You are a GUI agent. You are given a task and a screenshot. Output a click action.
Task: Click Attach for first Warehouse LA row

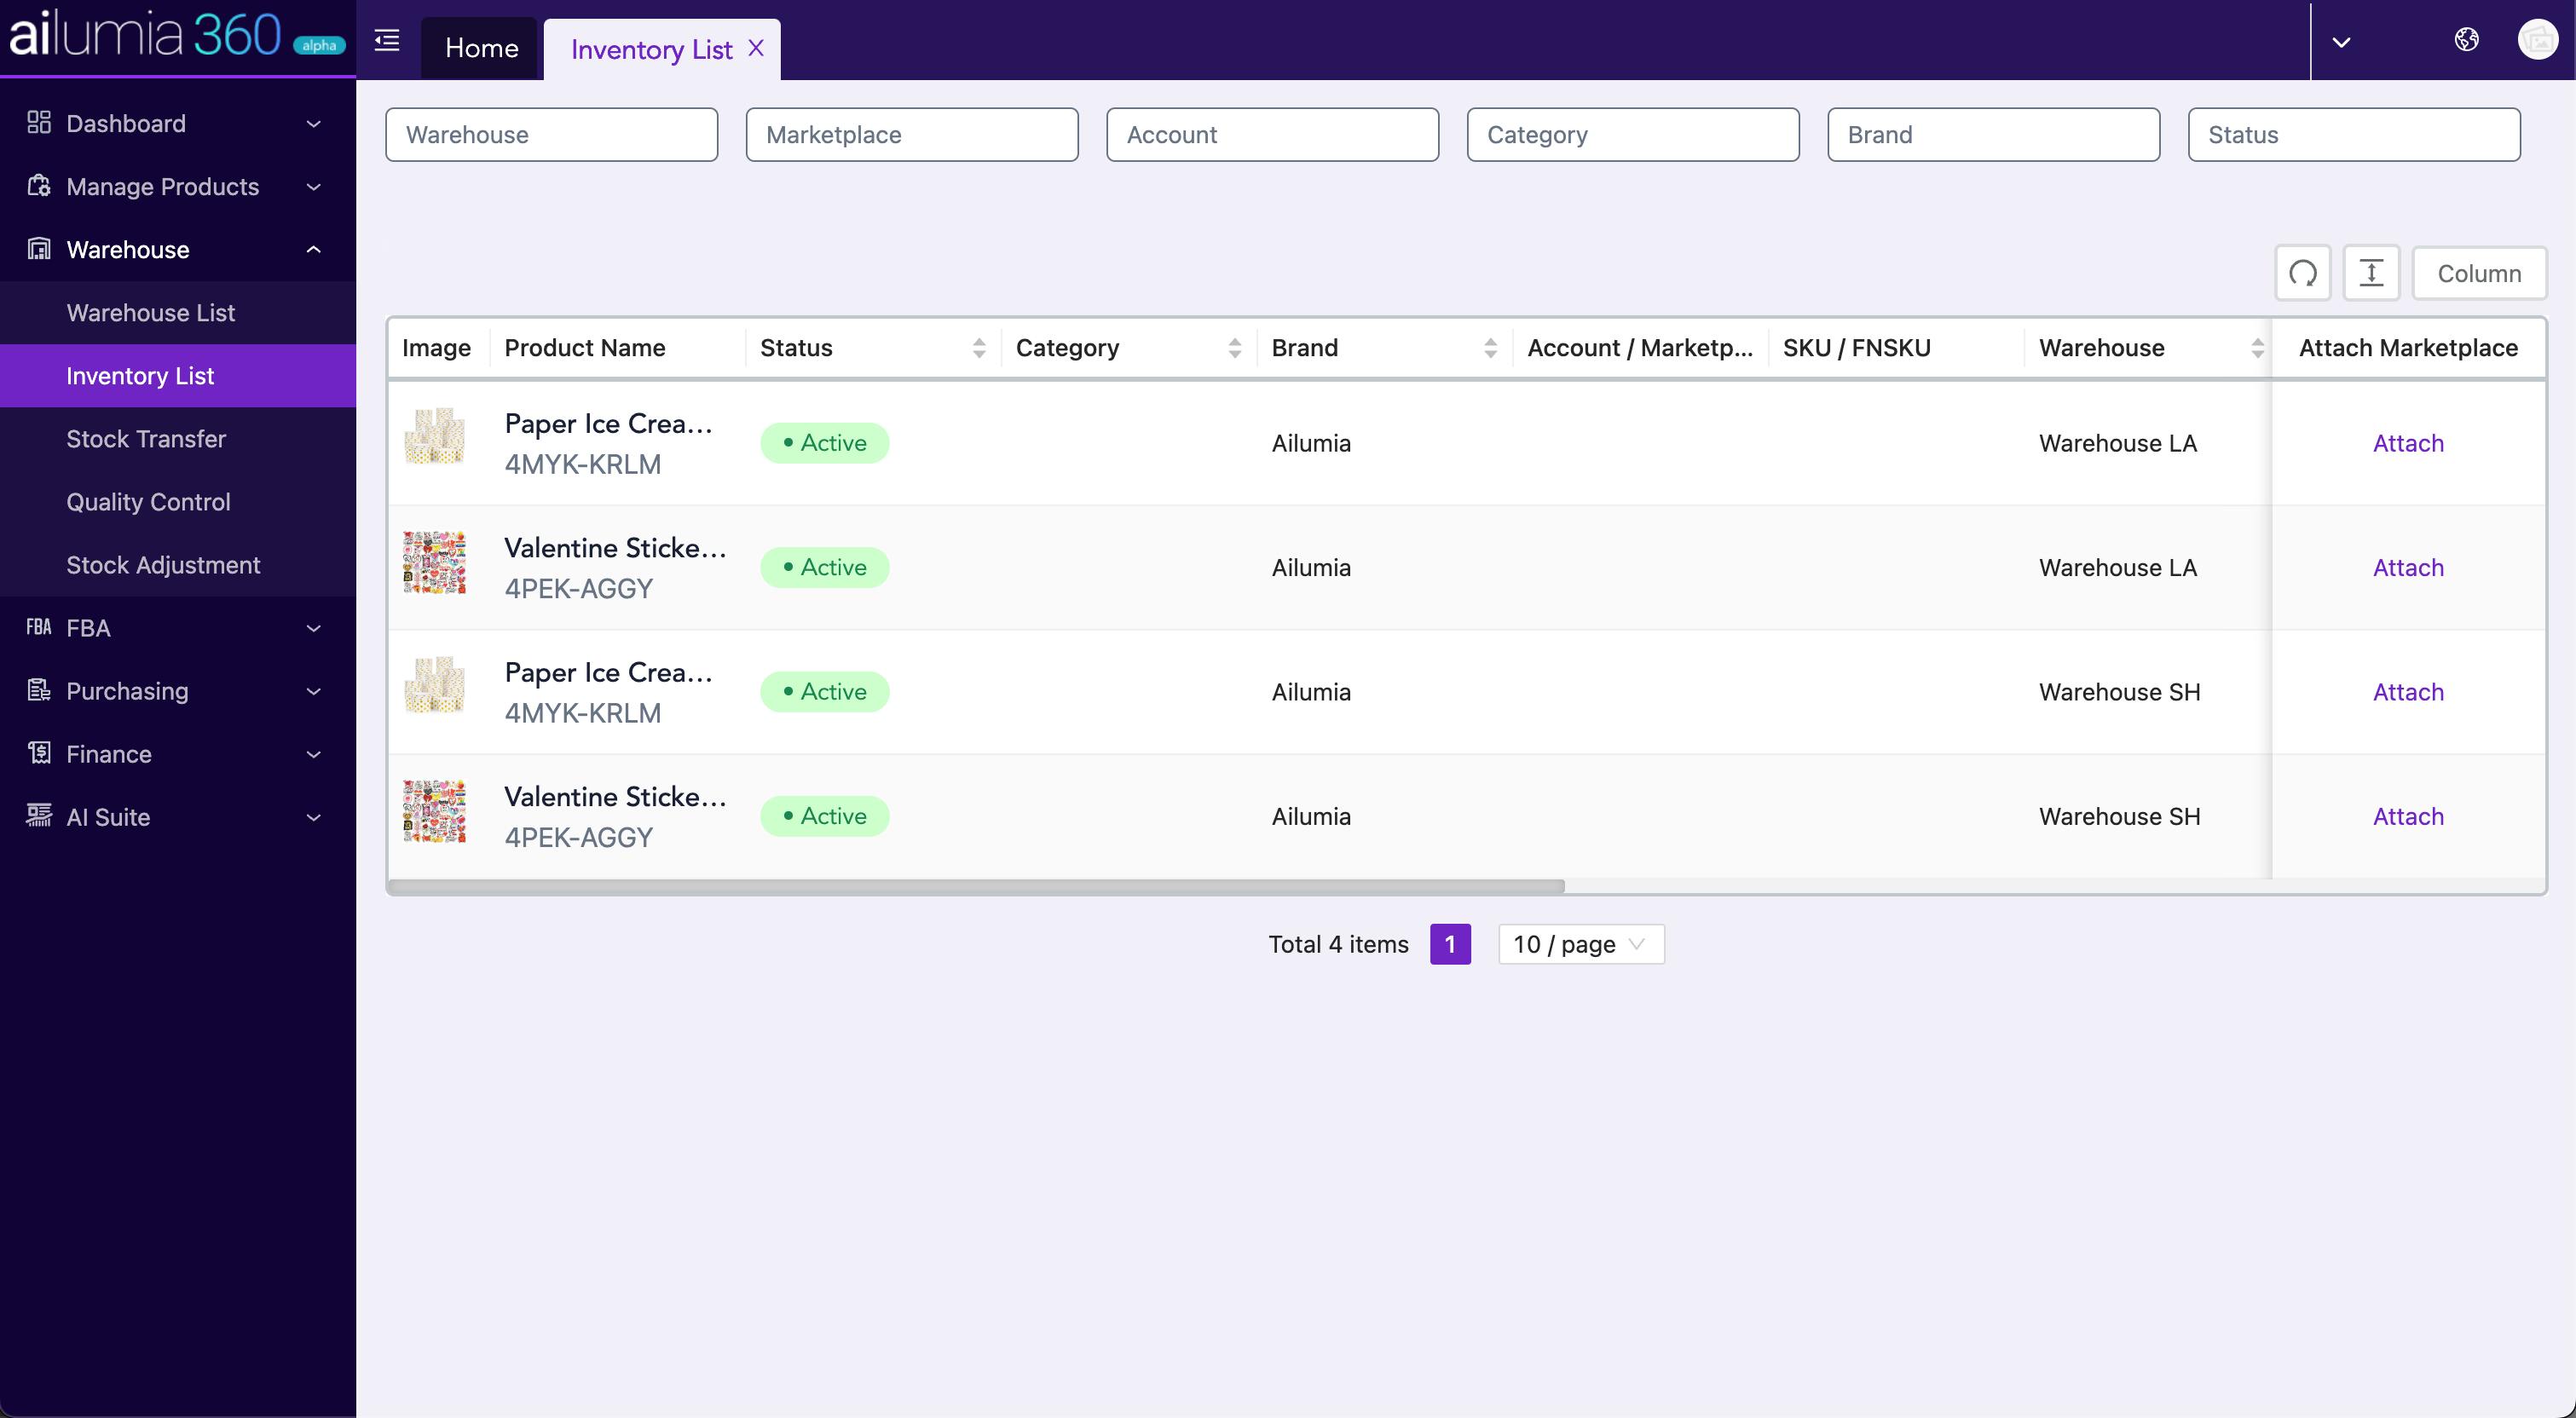[2408, 443]
